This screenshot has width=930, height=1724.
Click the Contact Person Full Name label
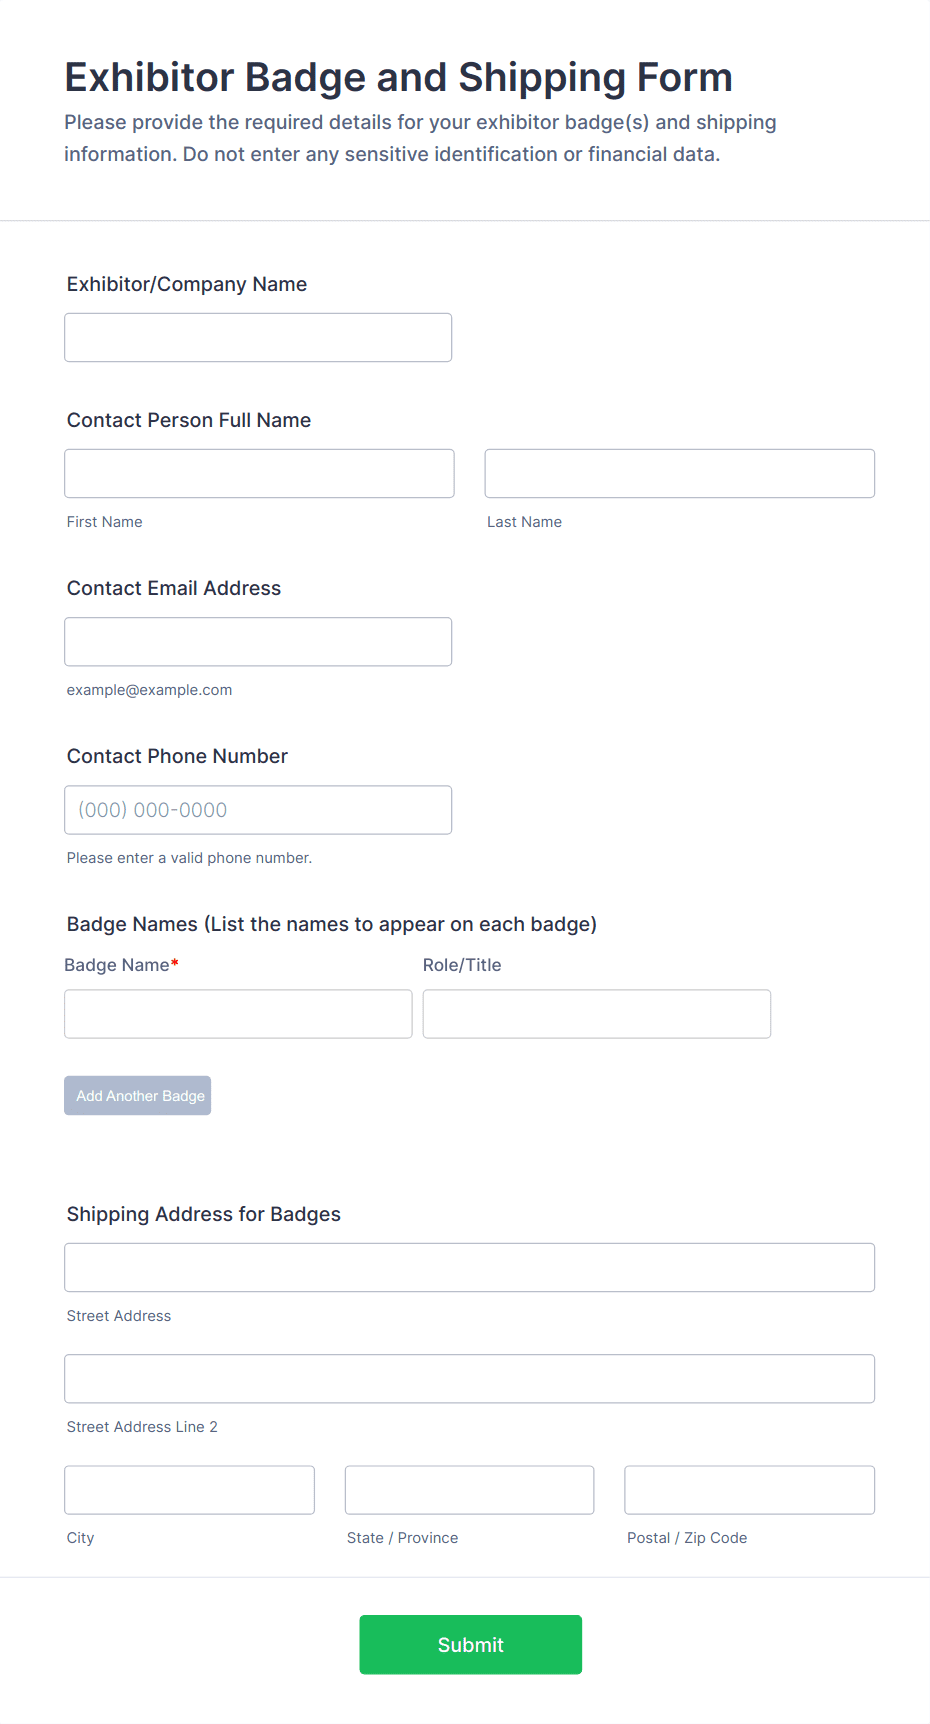point(188,420)
